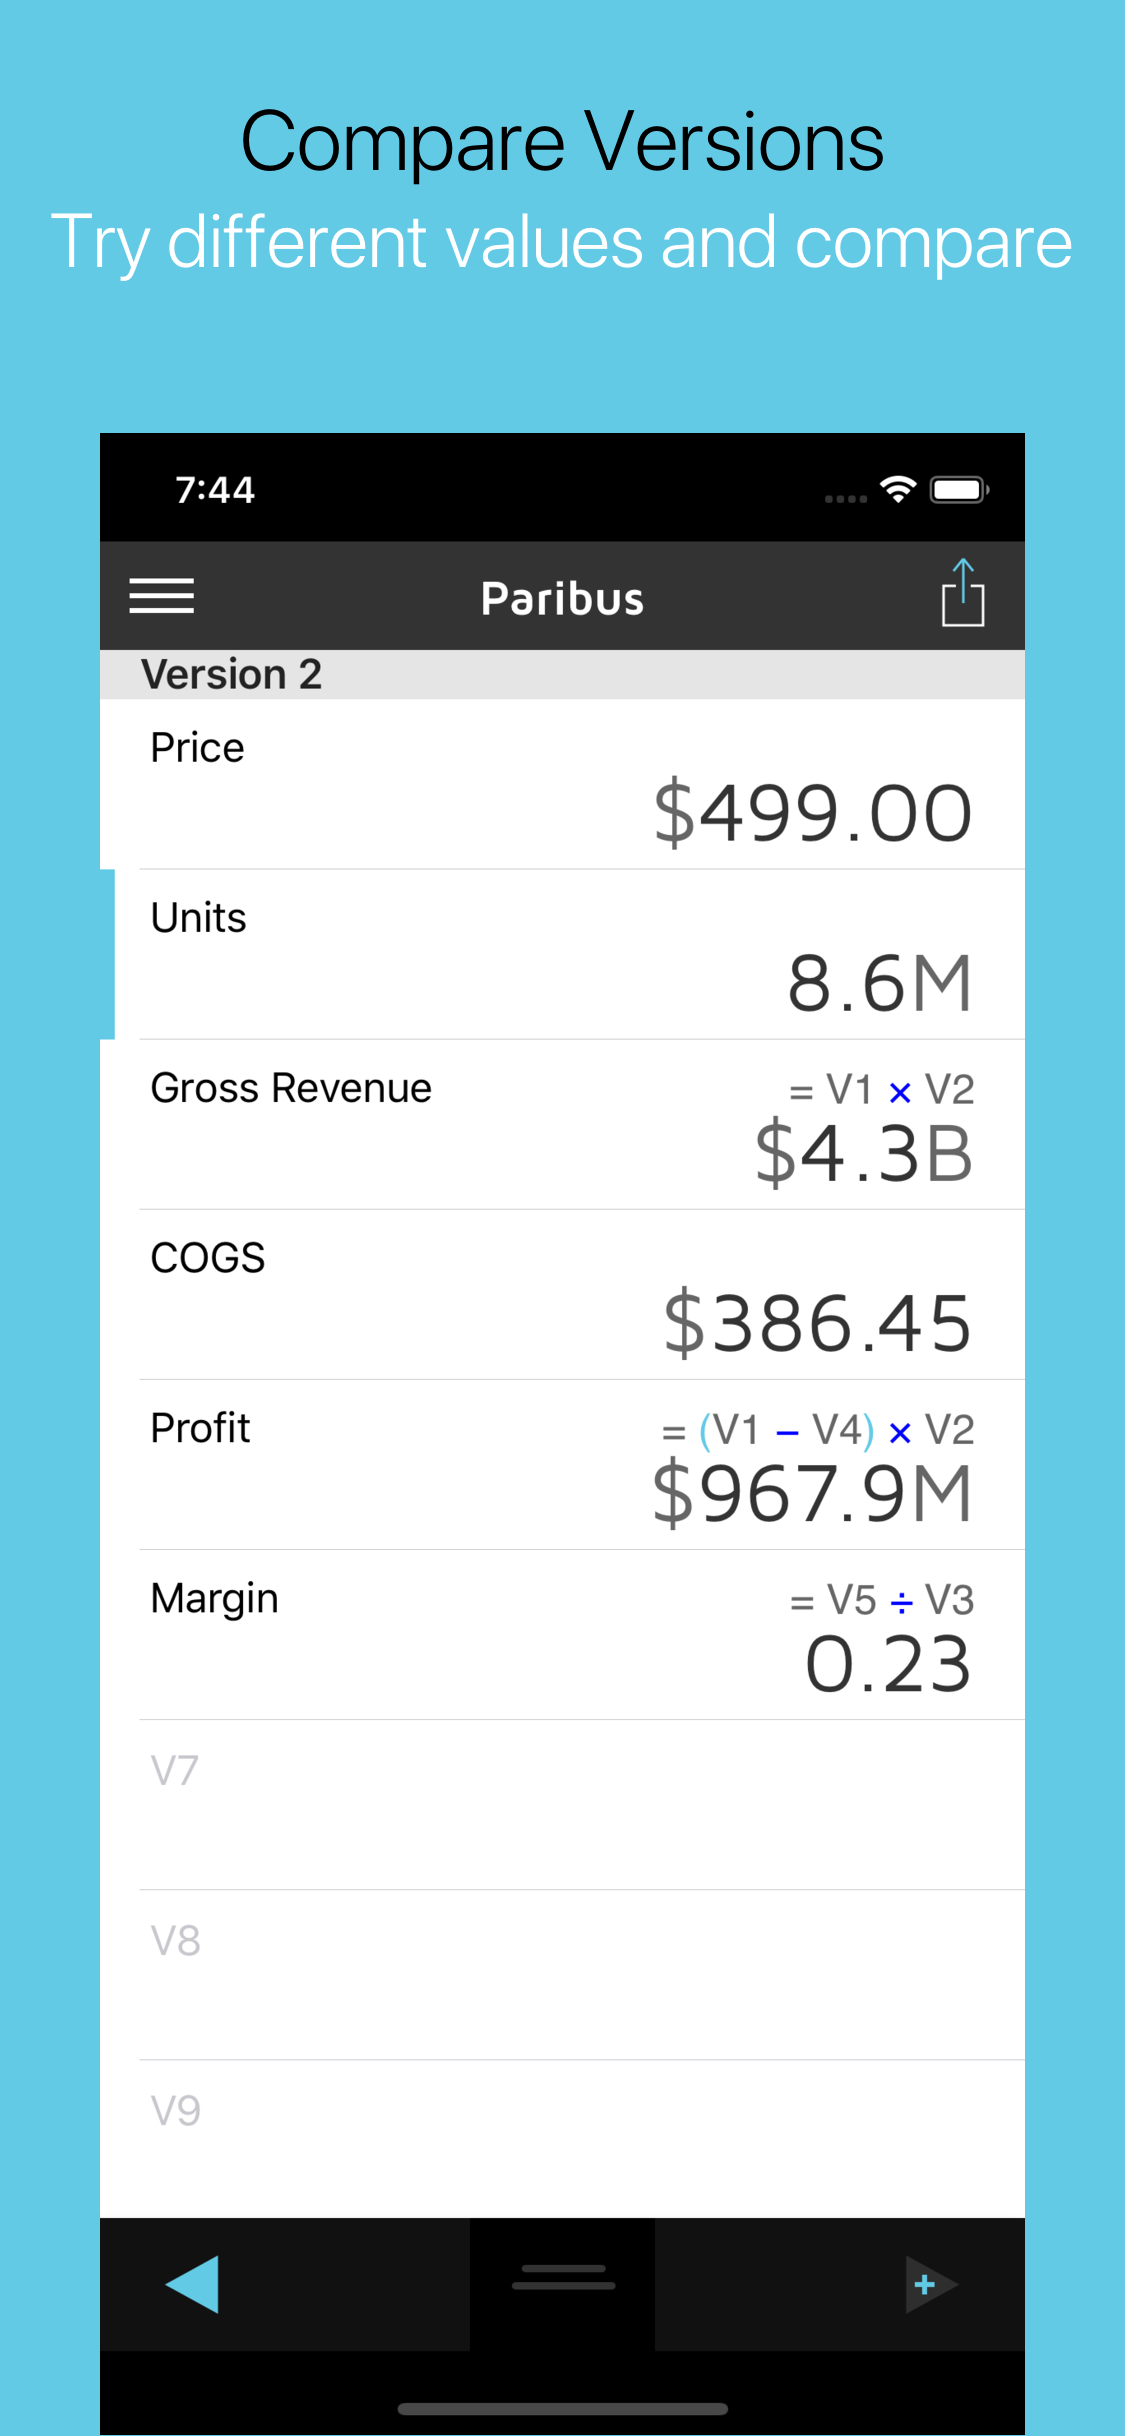Image resolution: width=1125 pixels, height=2436 pixels.
Task: Edit the Units value 8.6M
Action: tap(879, 983)
